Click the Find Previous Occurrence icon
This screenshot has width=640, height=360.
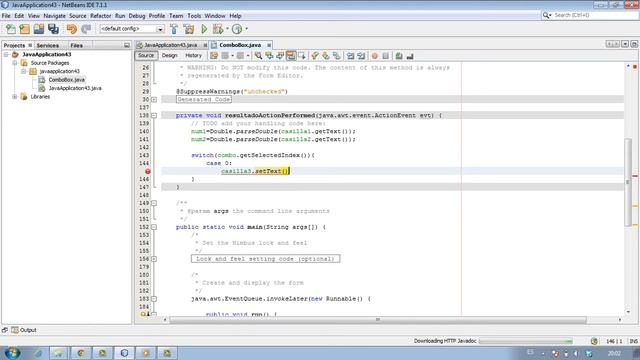(269, 56)
